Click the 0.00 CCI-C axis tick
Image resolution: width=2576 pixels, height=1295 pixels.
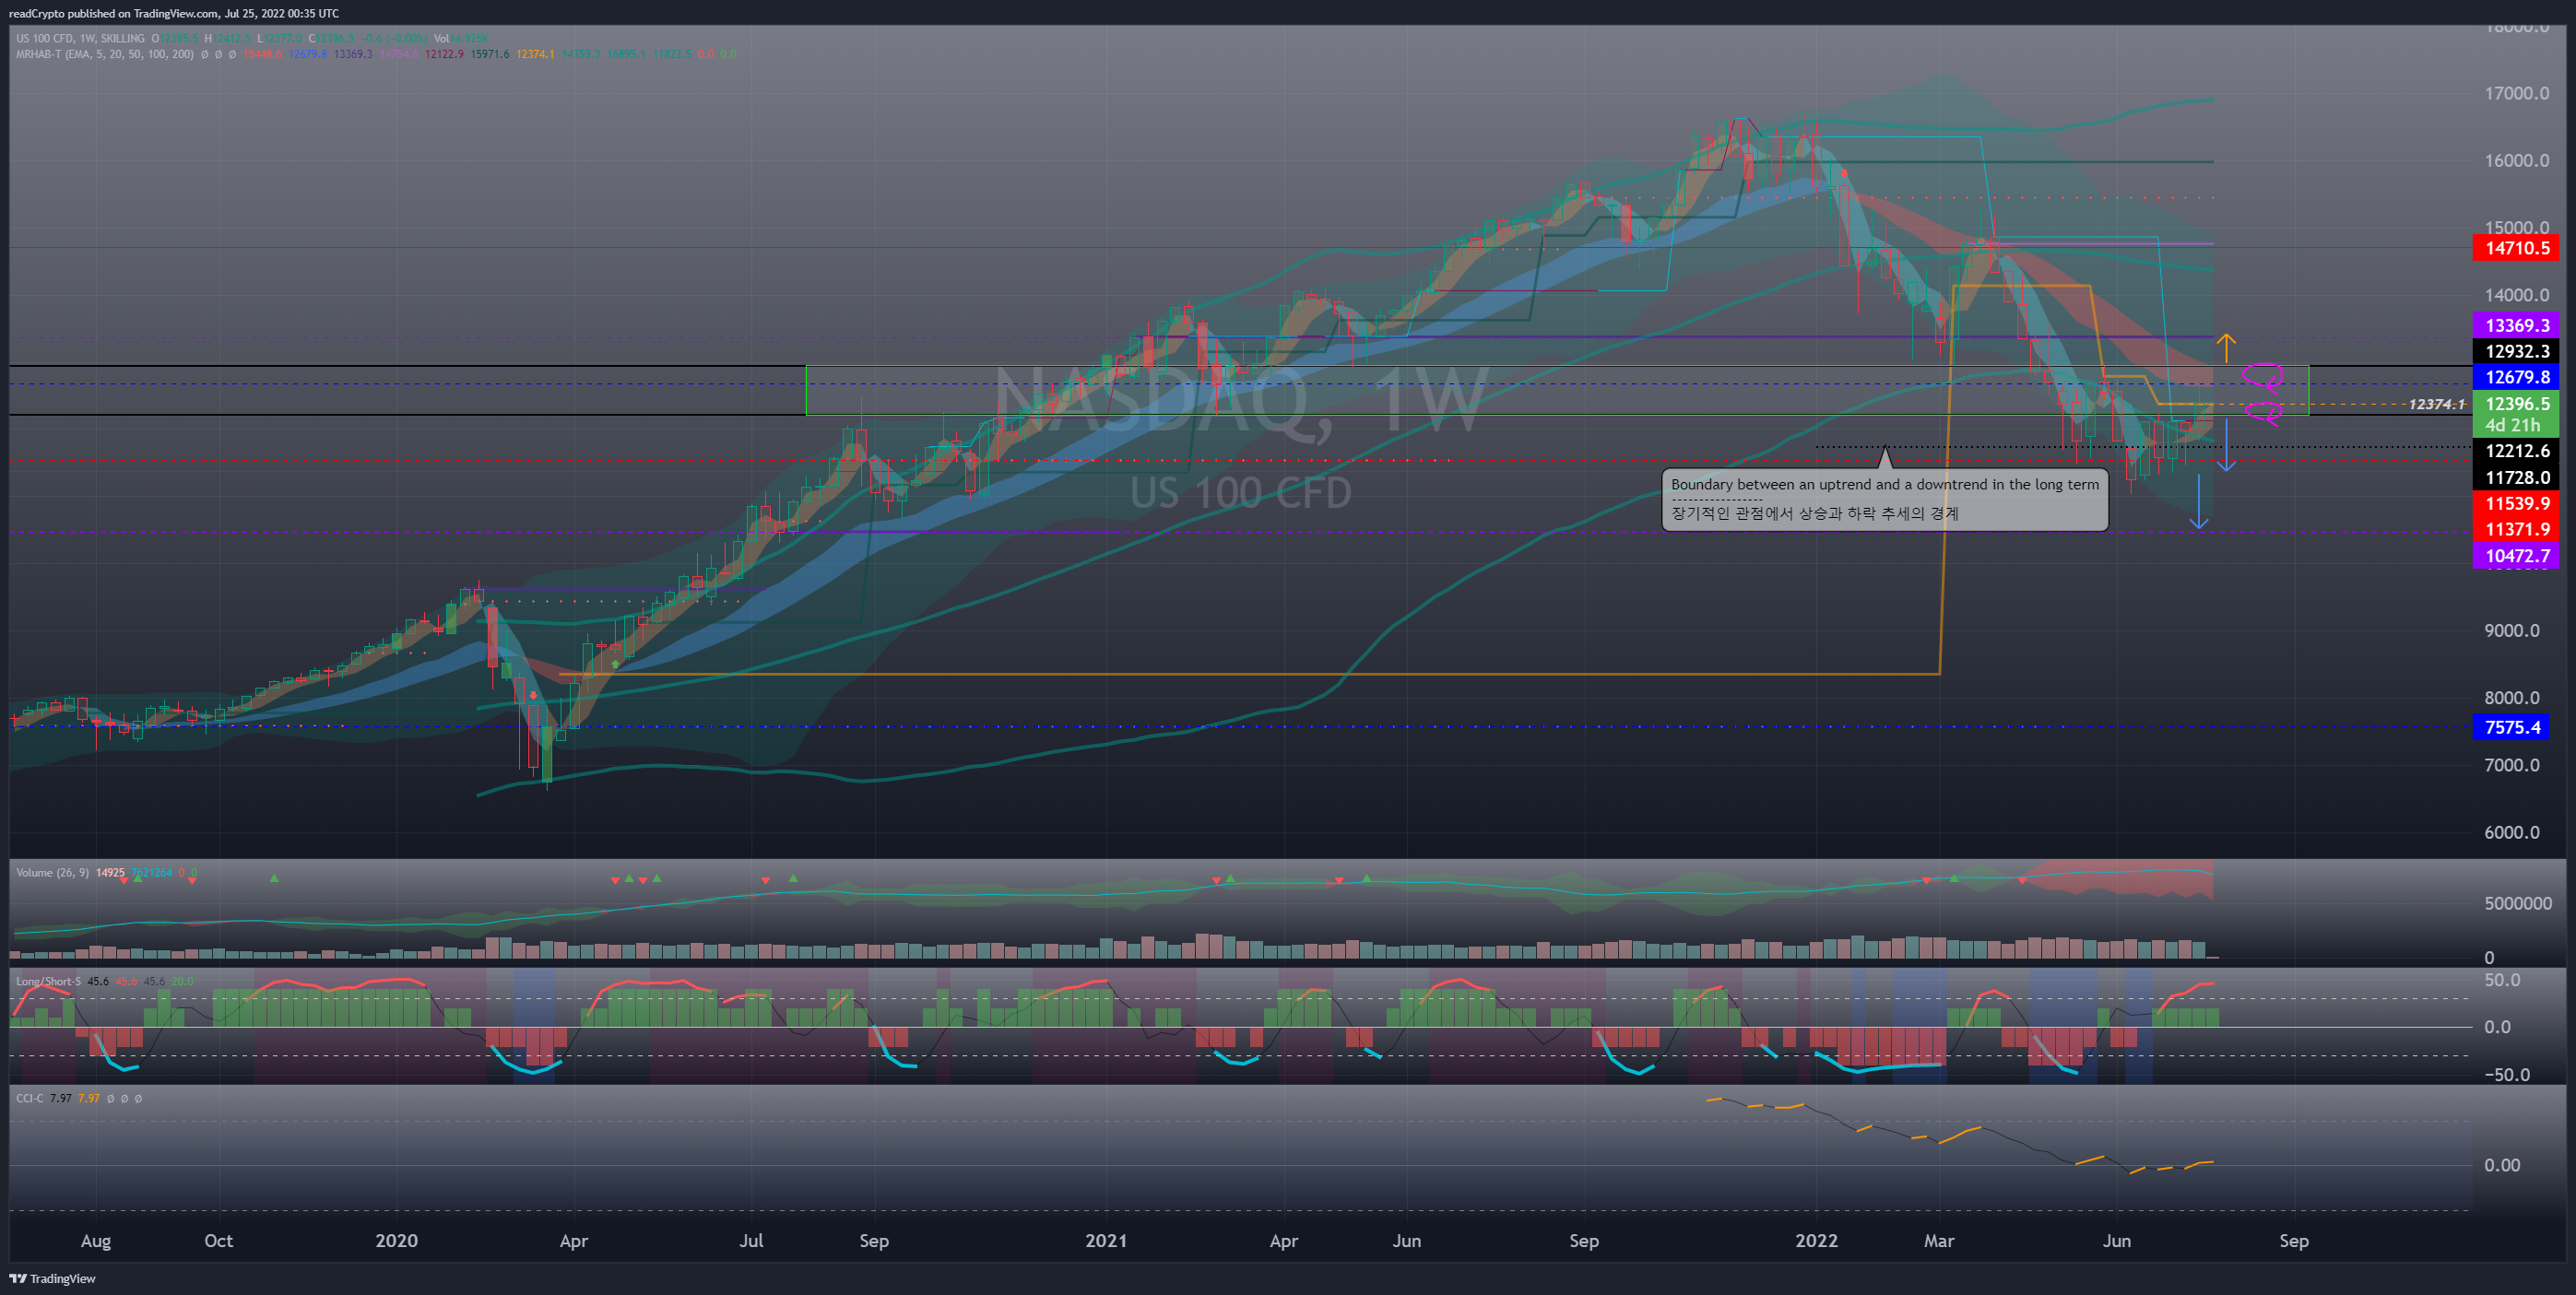2502,1165
